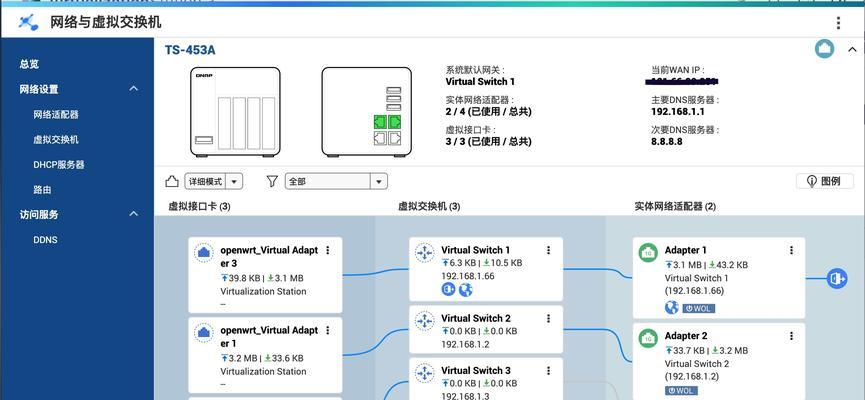Click the filter funnel icon
Screen dimensions: 865x400
[272, 181]
